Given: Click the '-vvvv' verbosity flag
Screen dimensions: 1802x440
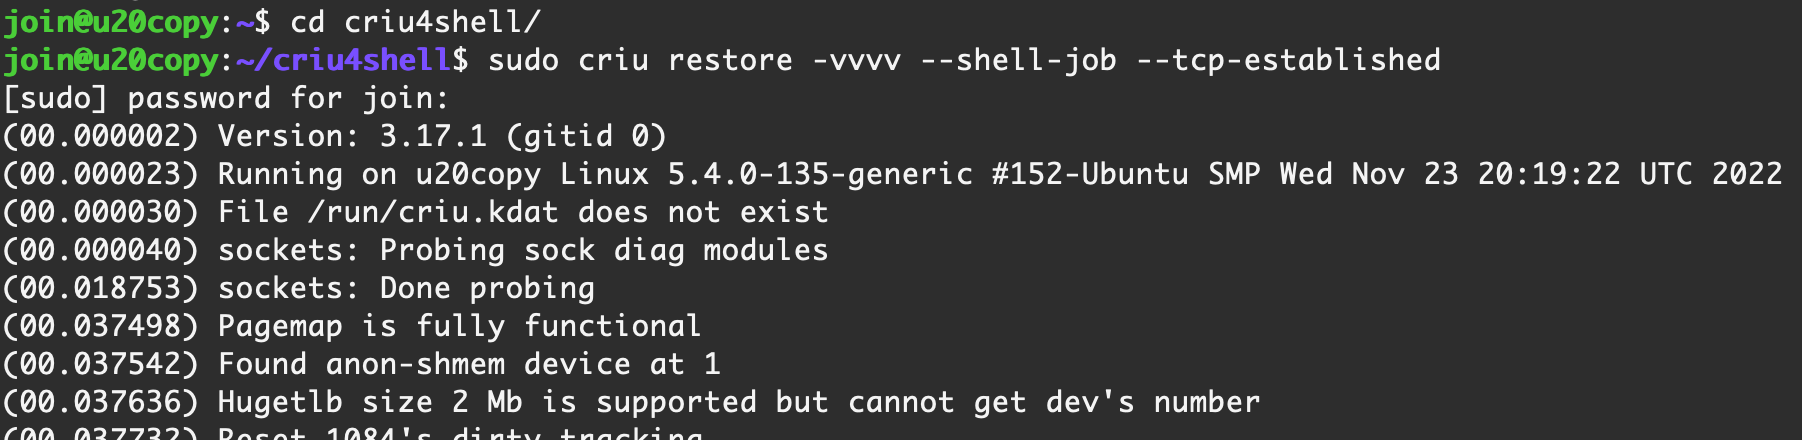Looking at the screenshot, I should point(856,60).
